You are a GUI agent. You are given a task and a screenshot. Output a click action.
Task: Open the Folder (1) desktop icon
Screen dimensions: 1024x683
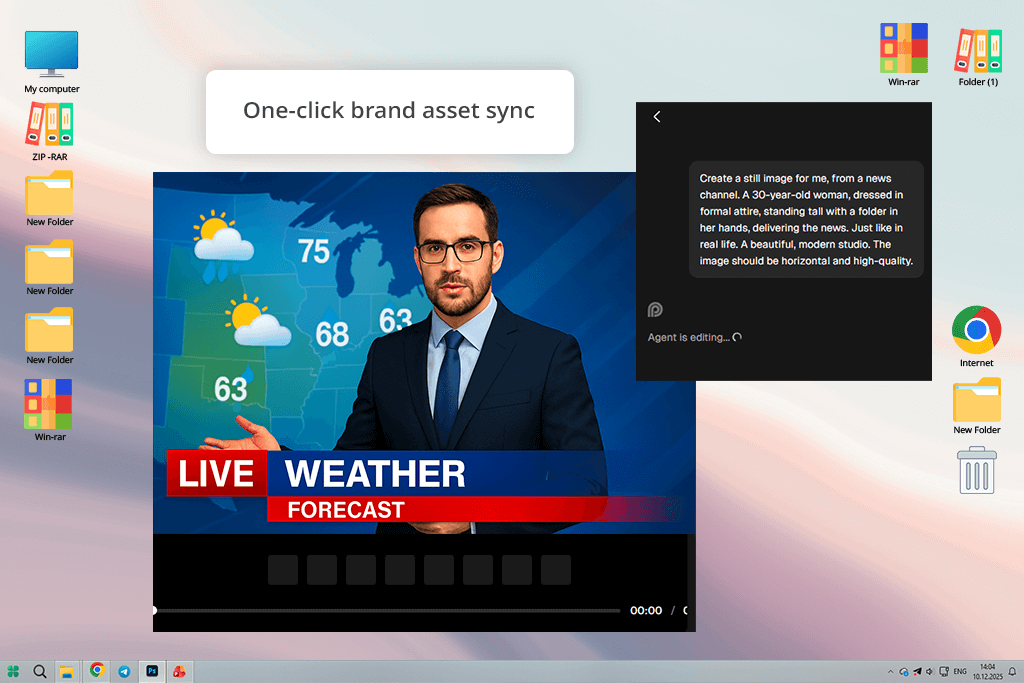(x=978, y=57)
